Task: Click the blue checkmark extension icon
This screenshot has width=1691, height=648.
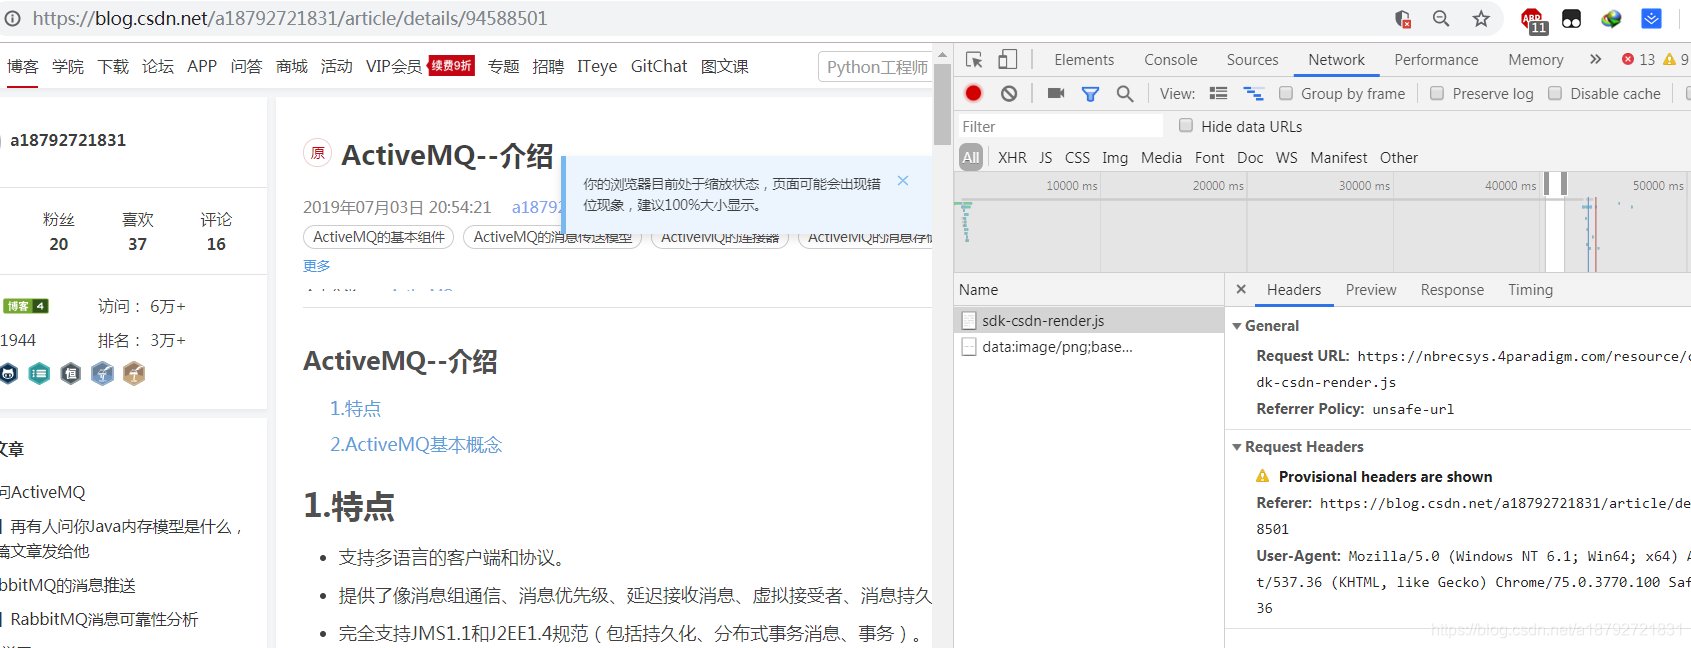Action: point(1651,18)
